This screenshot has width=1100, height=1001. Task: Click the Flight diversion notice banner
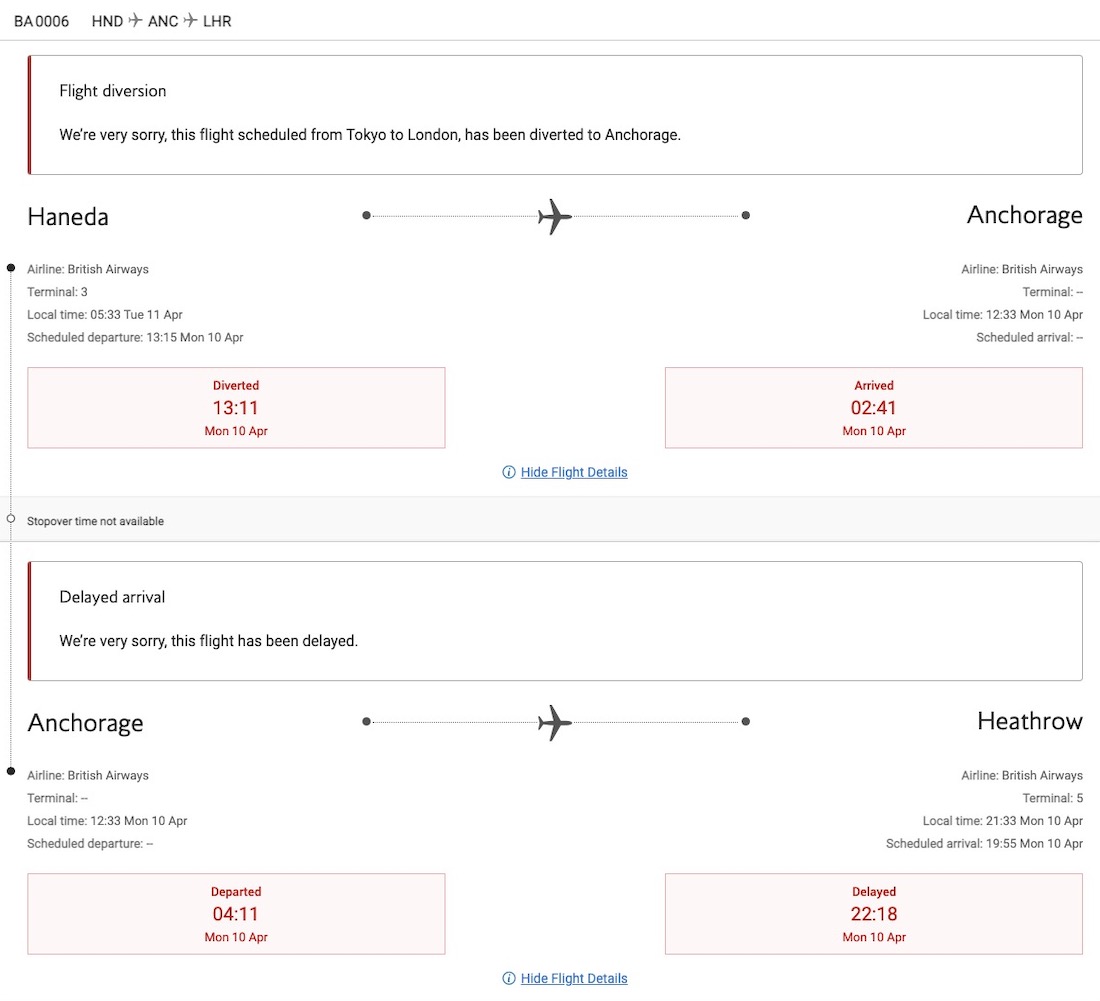pos(555,115)
